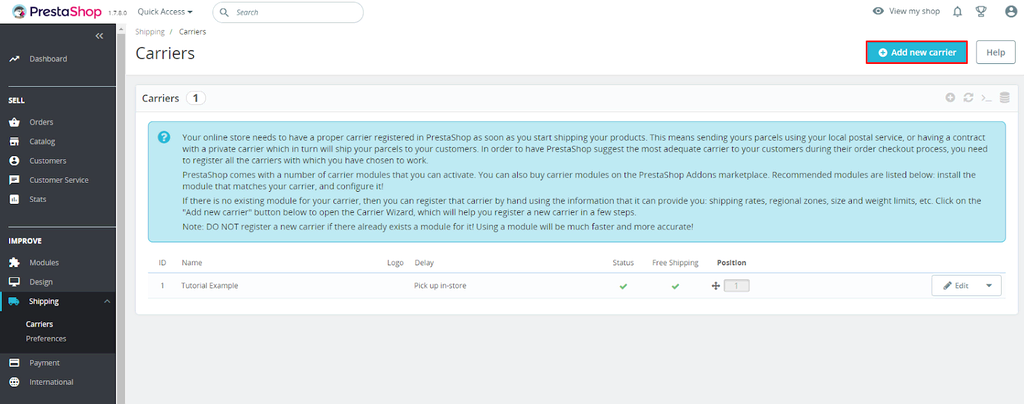The height and width of the screenshot is (404, 1024).
Task: Click the move handle in Position column
Action: [x=715, y=286]
